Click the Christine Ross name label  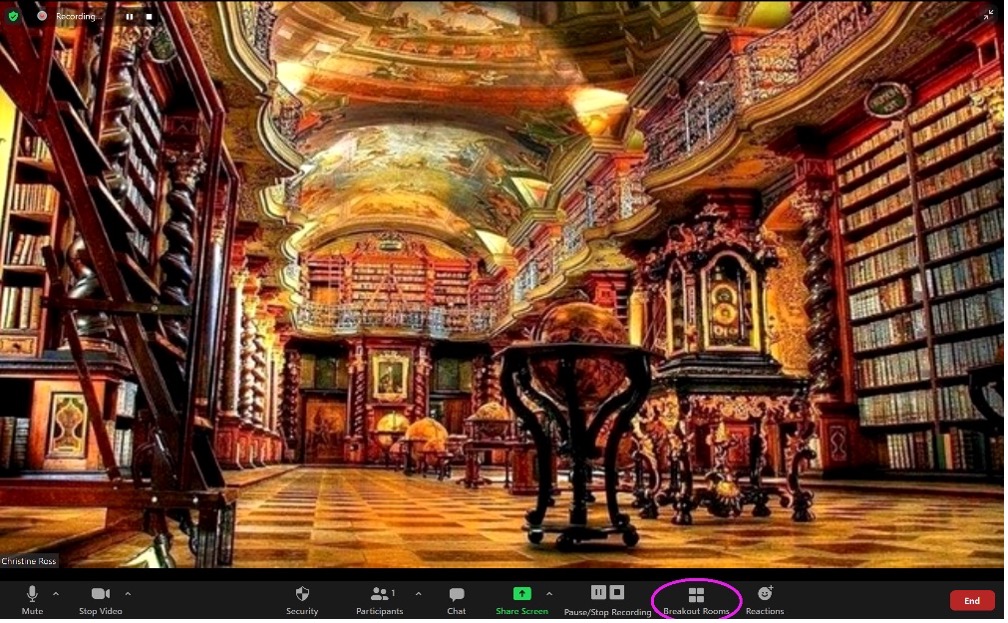(x=29, y=561)
